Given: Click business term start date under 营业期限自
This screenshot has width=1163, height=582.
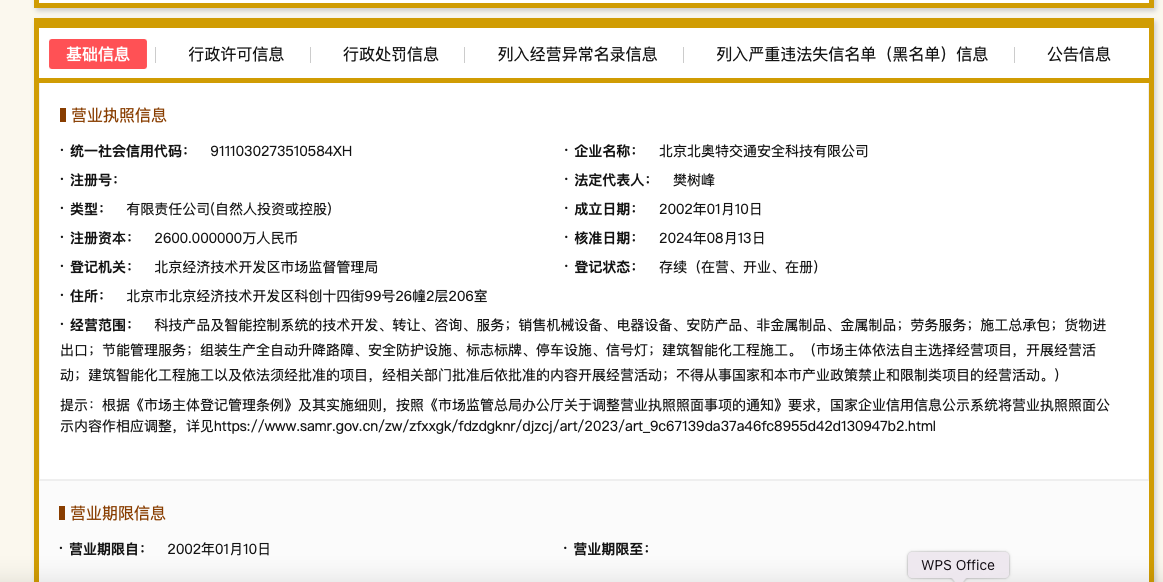Looking at the screenshot, I should point(219,549).
